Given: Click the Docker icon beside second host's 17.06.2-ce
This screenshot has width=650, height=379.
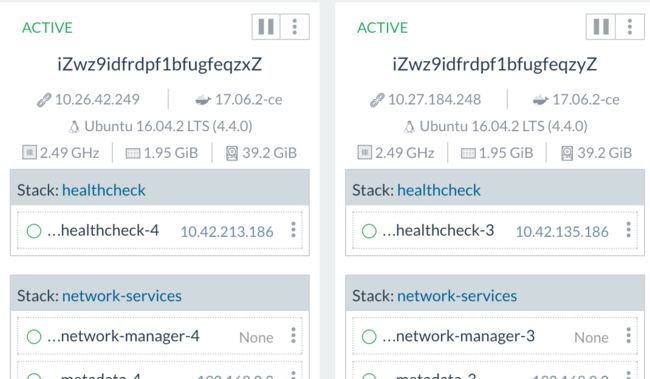Looking at the screenshot, I should pyautogui.click(x=540, y=100).
